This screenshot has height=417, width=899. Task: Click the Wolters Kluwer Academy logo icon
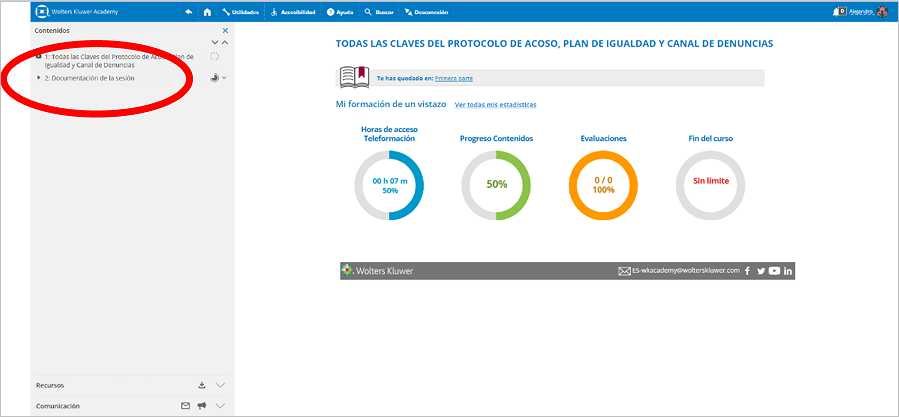(x=42, y=11)
